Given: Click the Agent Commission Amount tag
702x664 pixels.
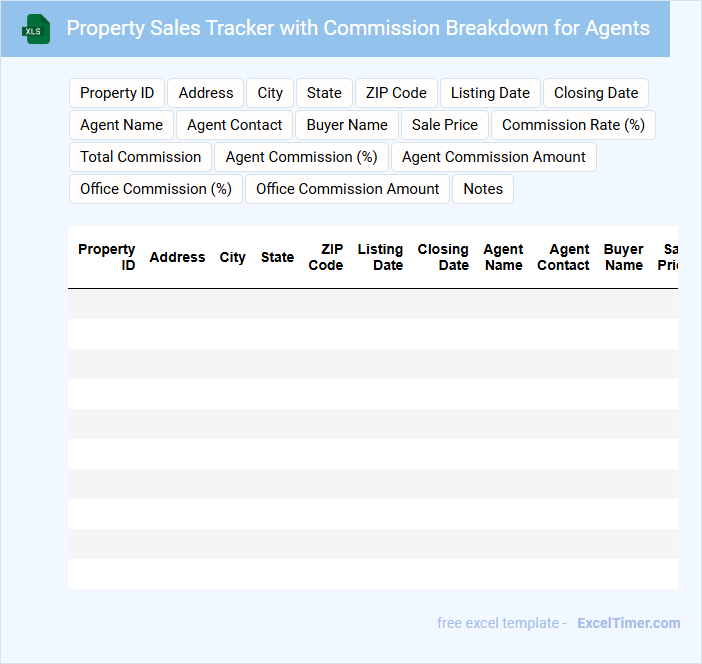Looking at the screenshot, I should (x=494, y=157).
